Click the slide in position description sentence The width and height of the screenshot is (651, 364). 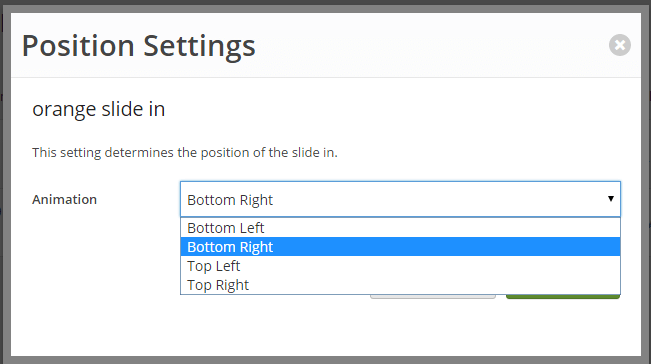tap(185, 153)
